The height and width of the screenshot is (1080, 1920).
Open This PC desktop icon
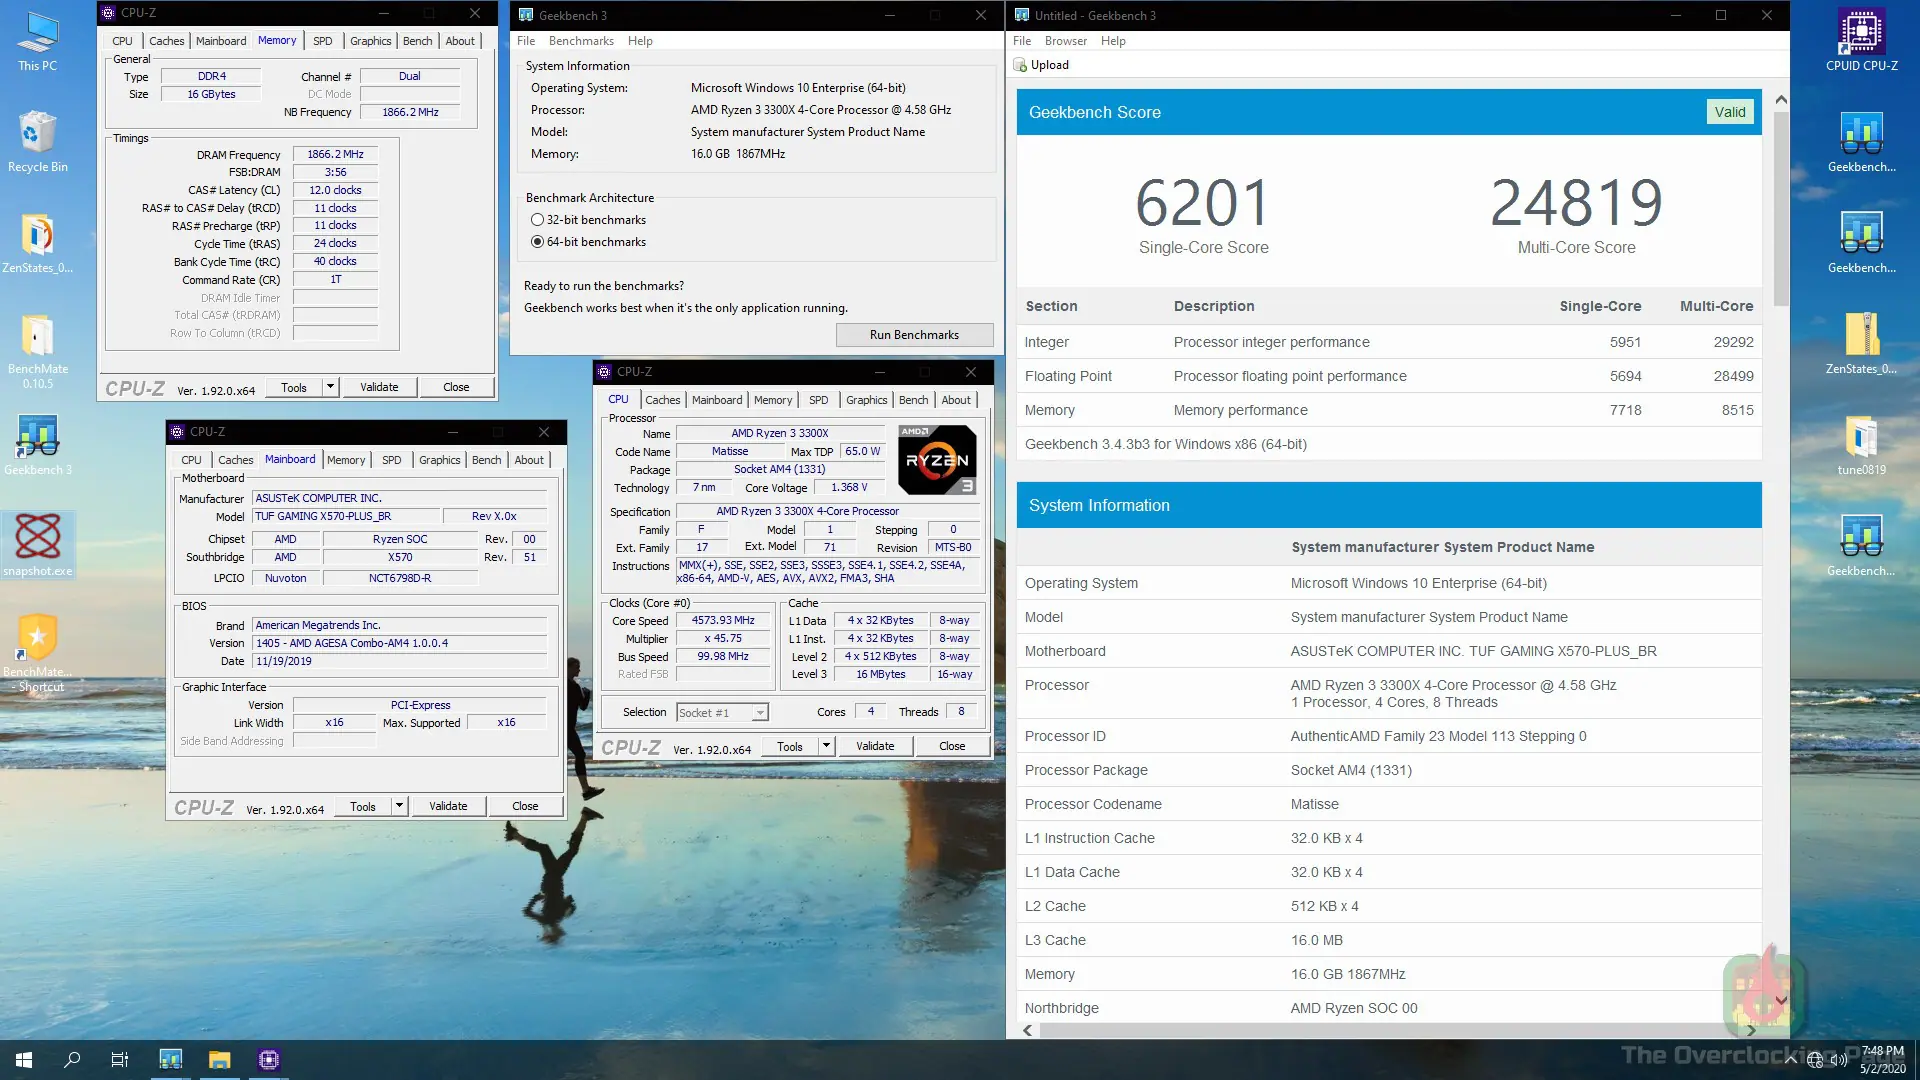tap(37, 42)
